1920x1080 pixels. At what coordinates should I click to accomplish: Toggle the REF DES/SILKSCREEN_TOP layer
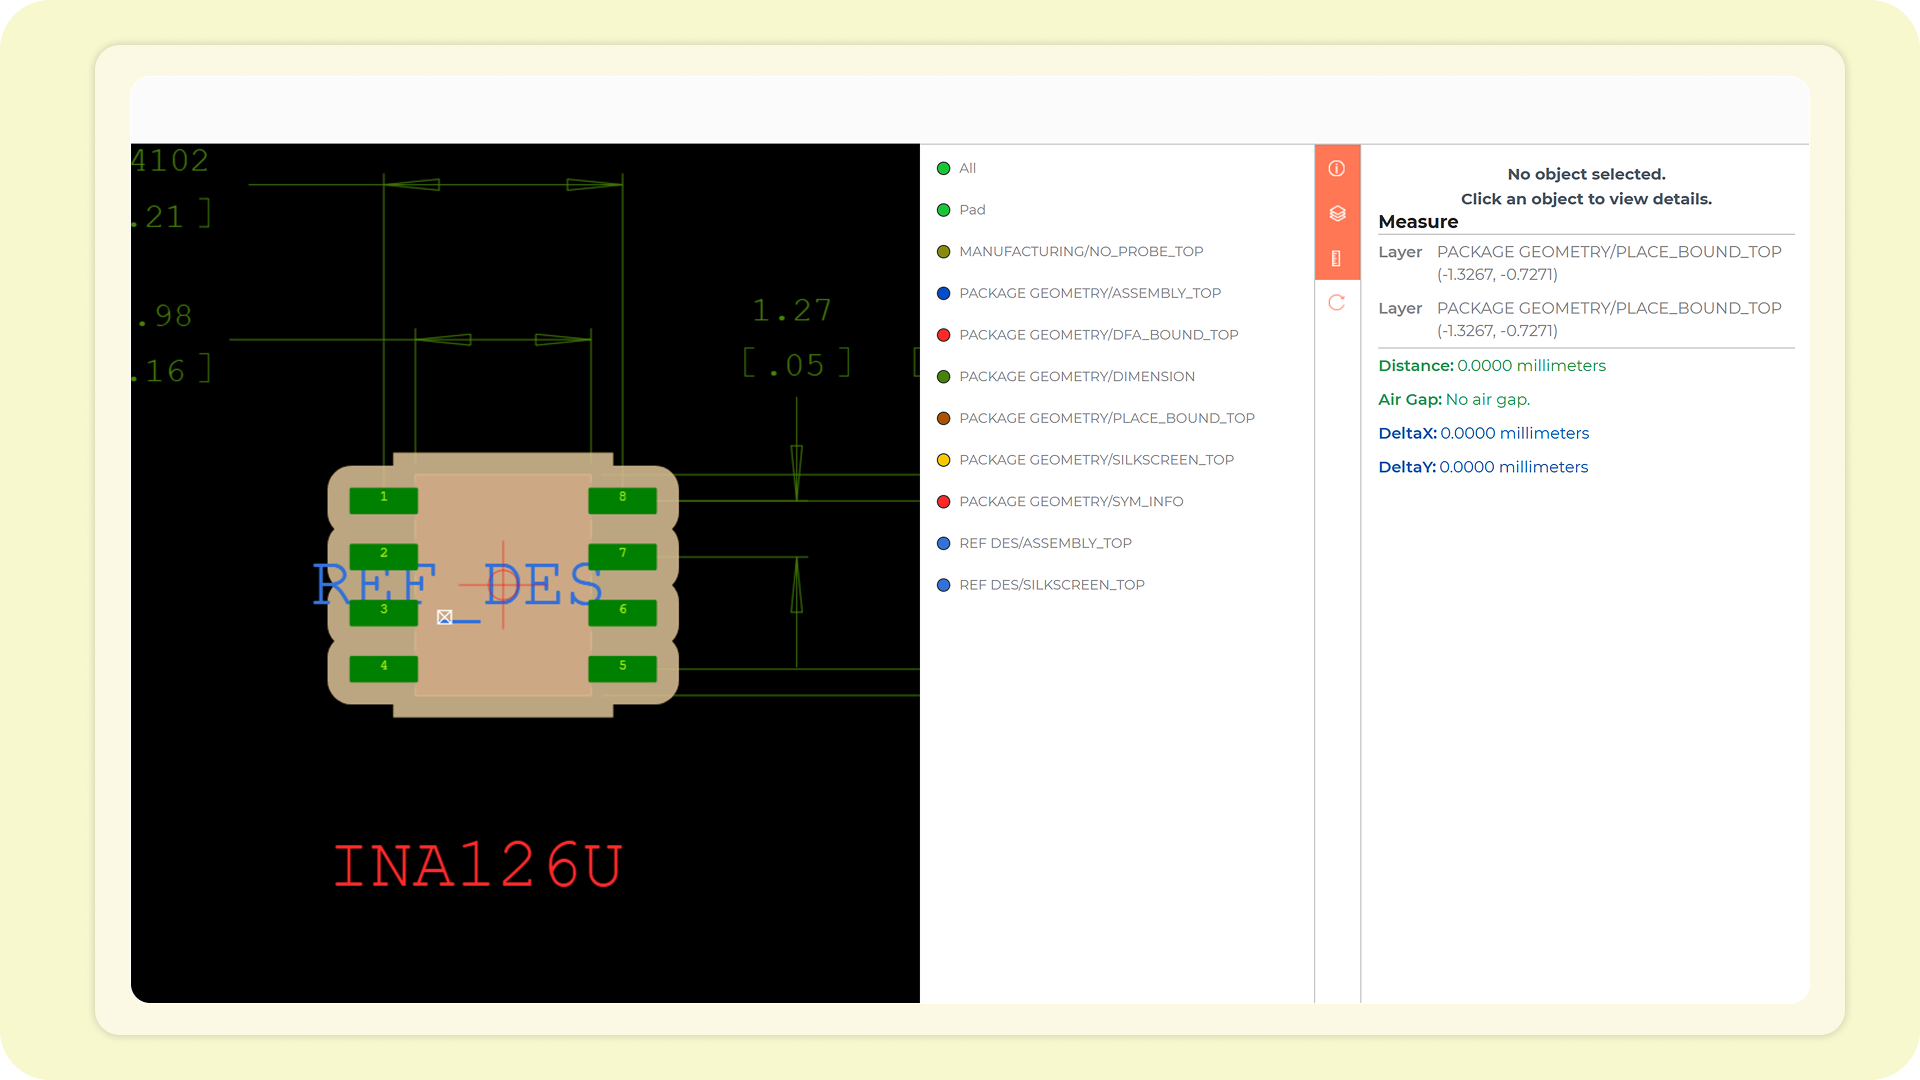tap(1041, 585)
